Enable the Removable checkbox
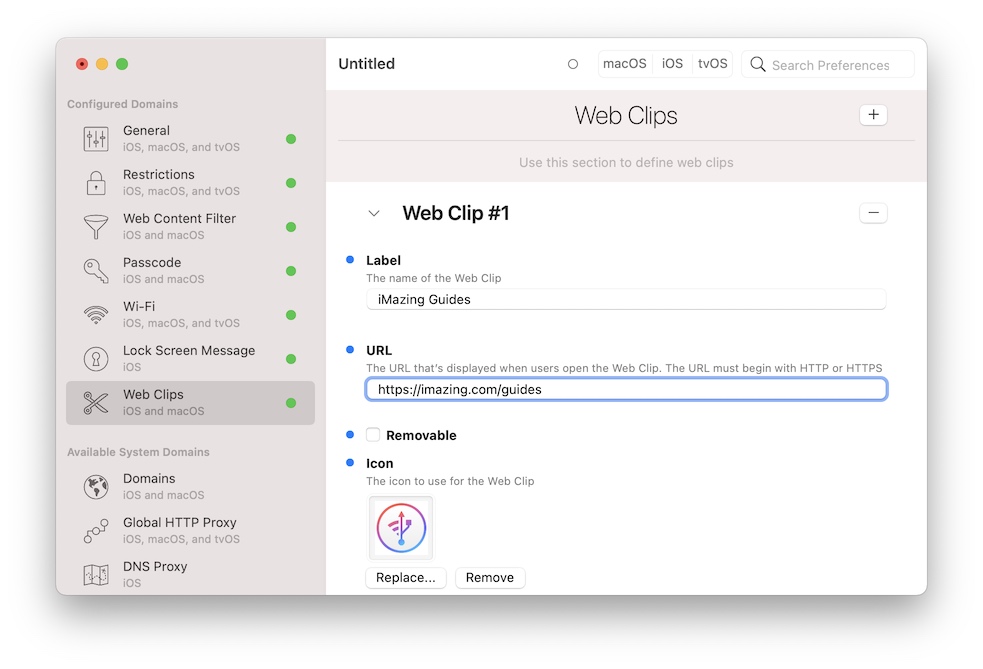Image resolution: width=983 pixels, height=669 pixels. (373, 435)
